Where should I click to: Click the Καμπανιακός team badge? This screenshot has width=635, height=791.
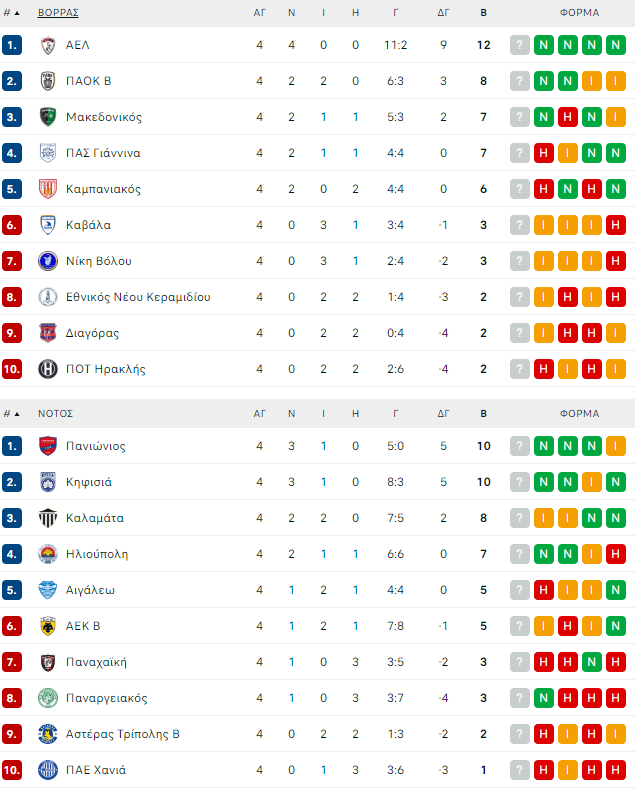47,189
